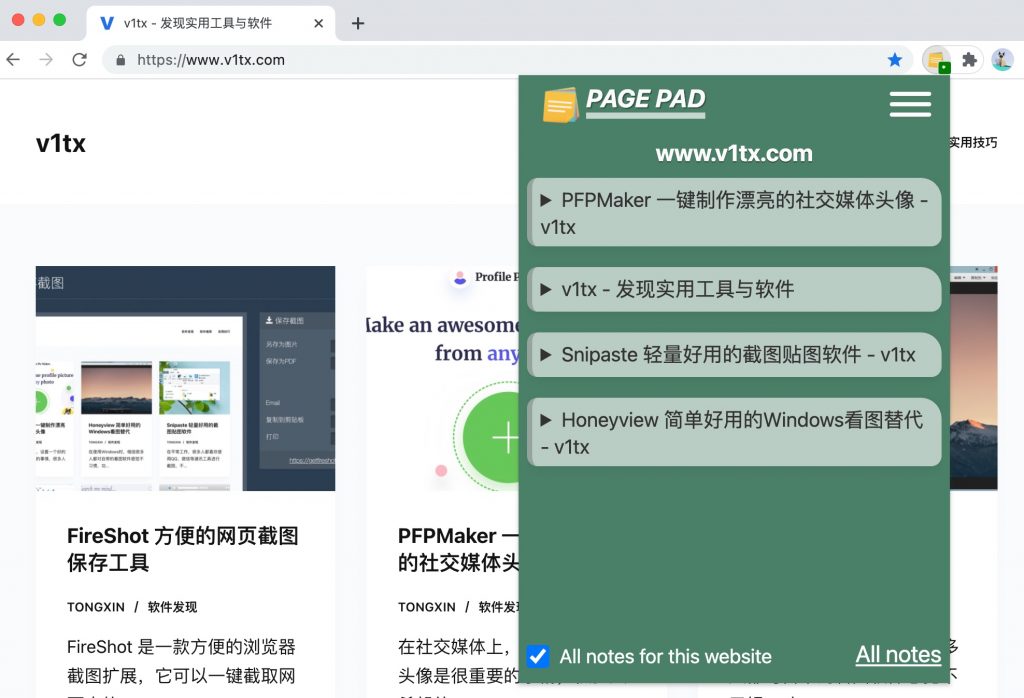This screenshot has height=698, width=1024.
Task: Click the FireShot article excerpt text
Action: coord(182,669)
